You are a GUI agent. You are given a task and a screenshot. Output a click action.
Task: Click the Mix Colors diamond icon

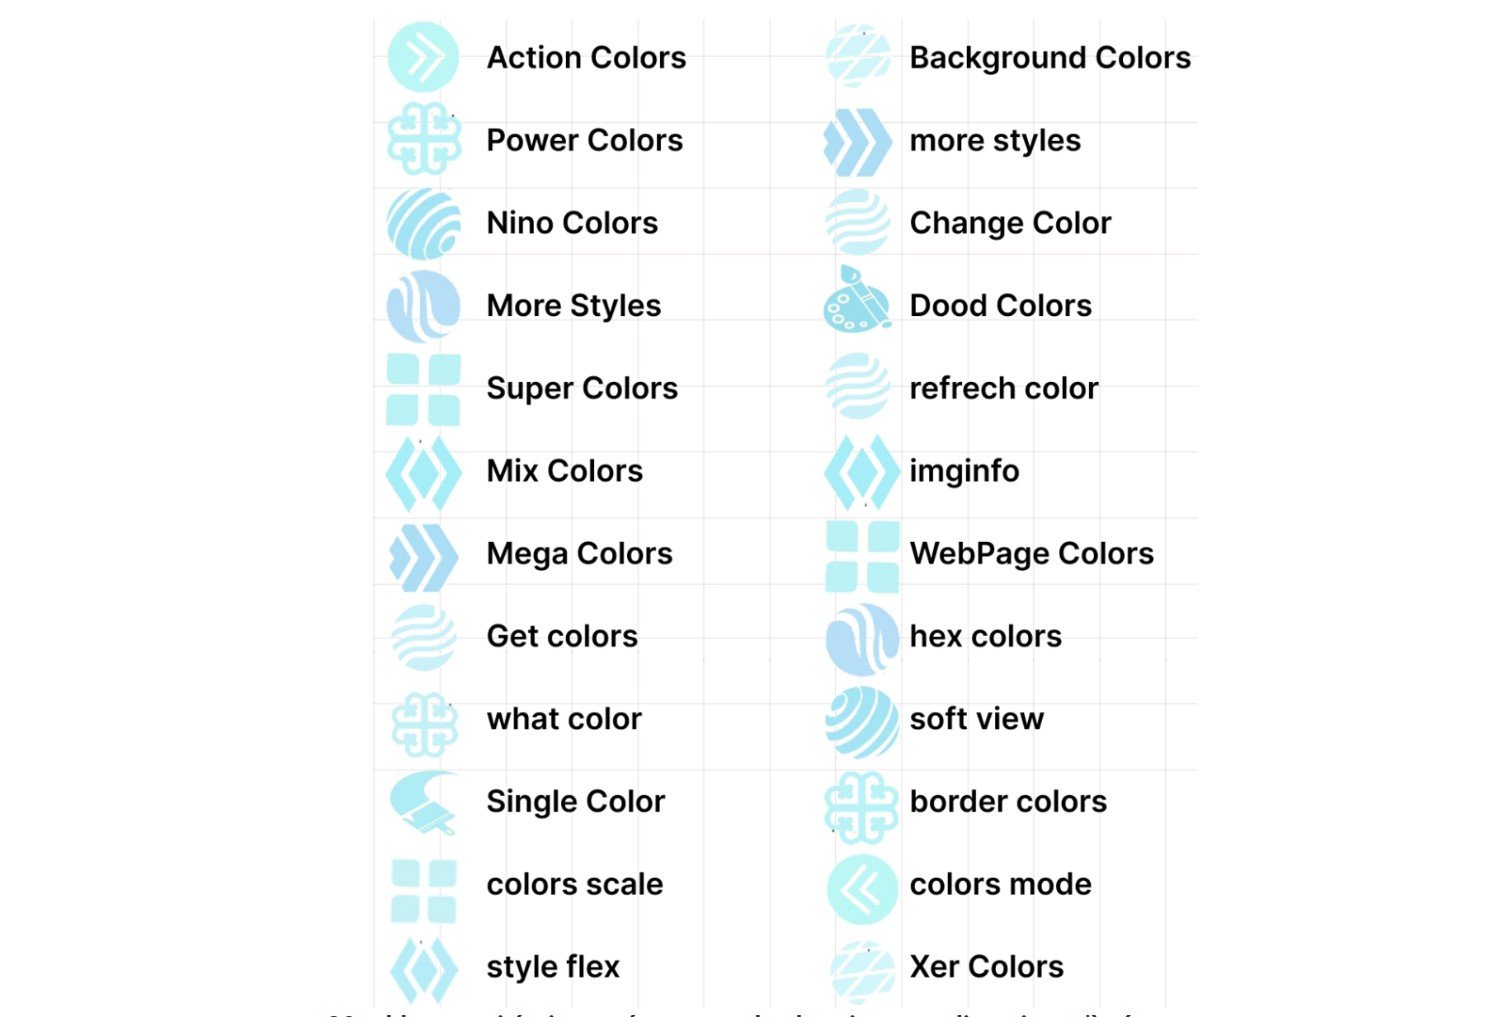click(423, 472)
